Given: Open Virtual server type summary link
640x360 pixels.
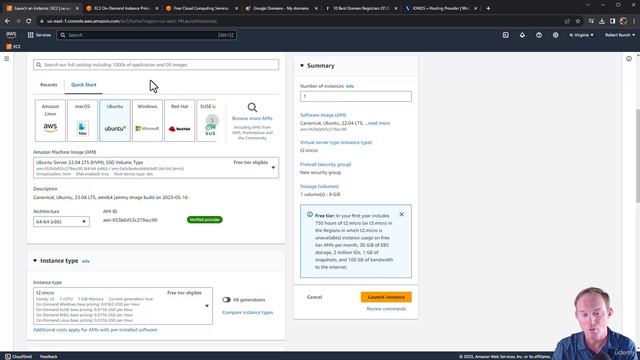Looking at the screenshot, I should point(336,142).
